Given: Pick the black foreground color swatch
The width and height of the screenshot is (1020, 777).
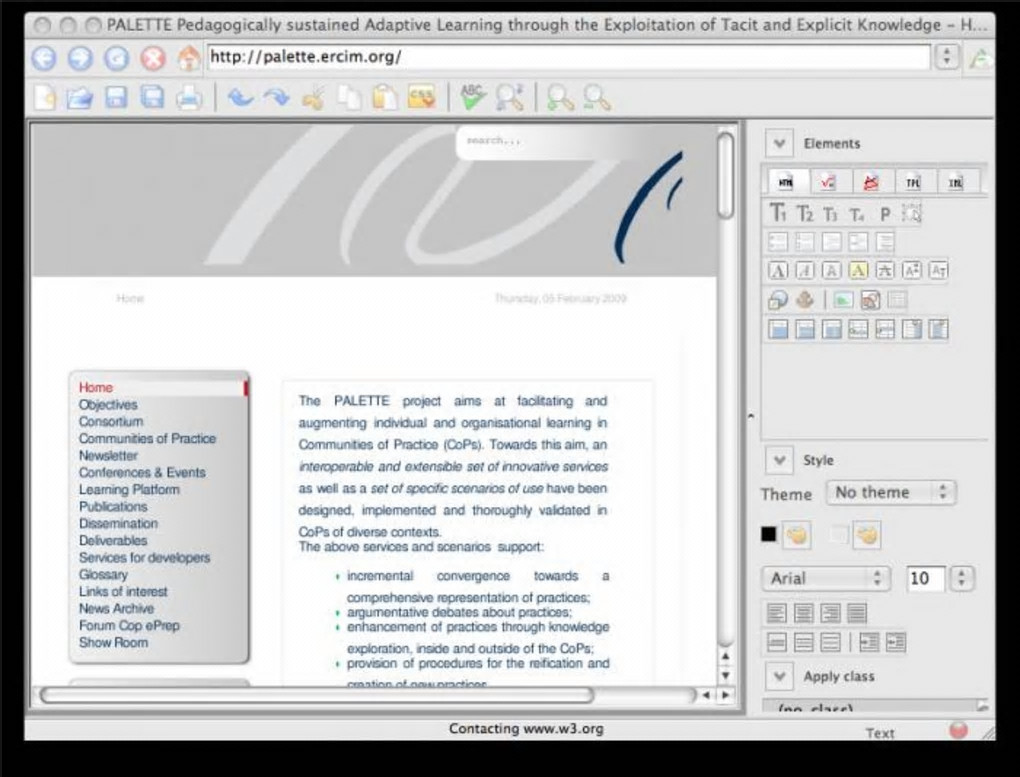Looking at the screenshot, I should (x=769, y=534).
